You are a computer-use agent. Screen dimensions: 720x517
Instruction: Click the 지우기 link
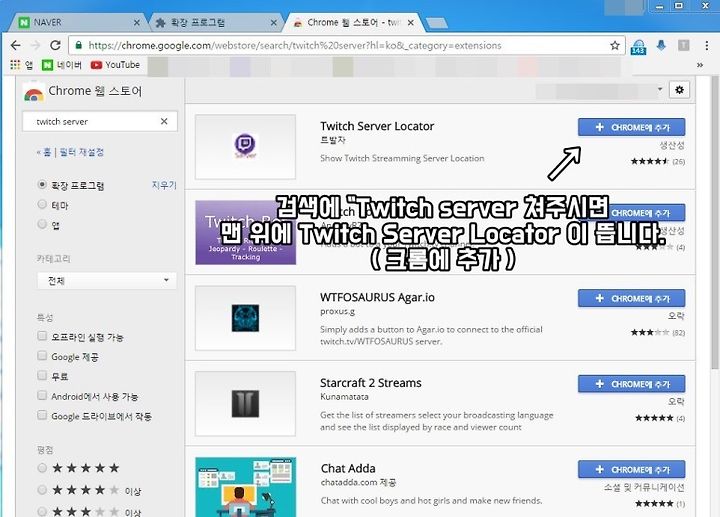[164, 185]
